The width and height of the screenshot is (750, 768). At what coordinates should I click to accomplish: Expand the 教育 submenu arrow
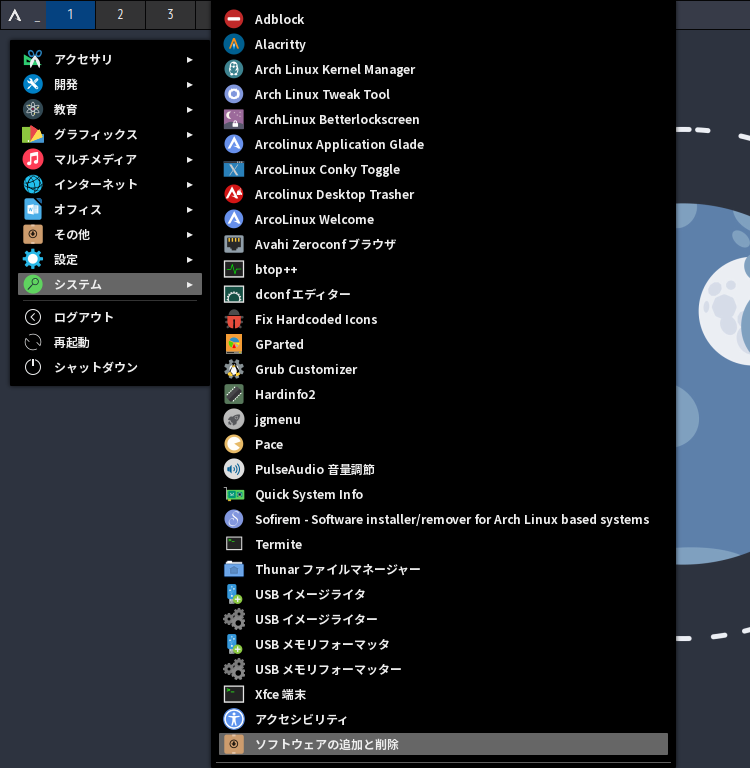pos(190,109)
